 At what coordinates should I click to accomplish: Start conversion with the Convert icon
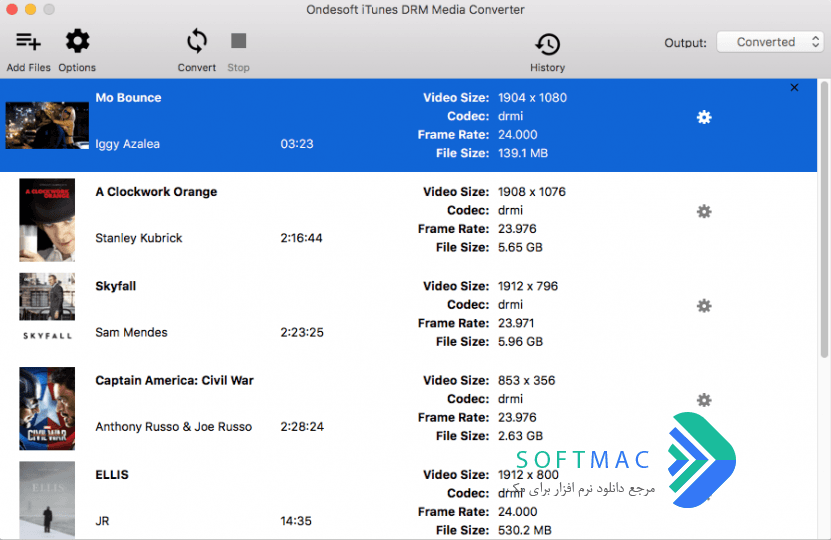coord(197,41)
